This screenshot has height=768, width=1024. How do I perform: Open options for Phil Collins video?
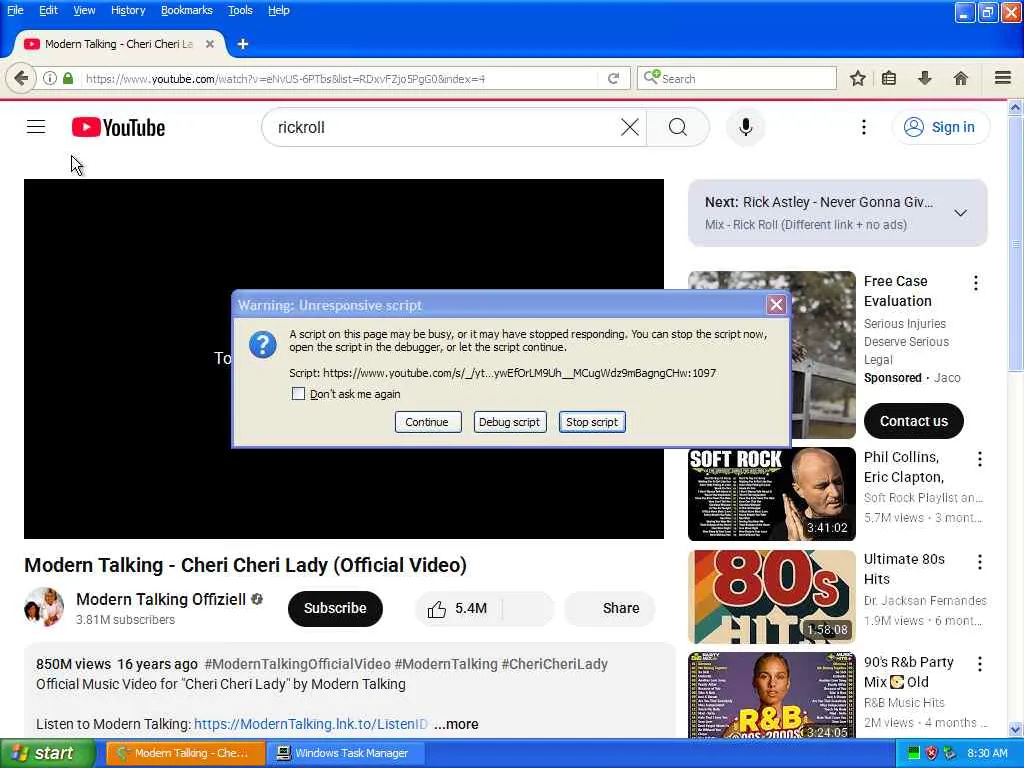(x=980, y=459)
